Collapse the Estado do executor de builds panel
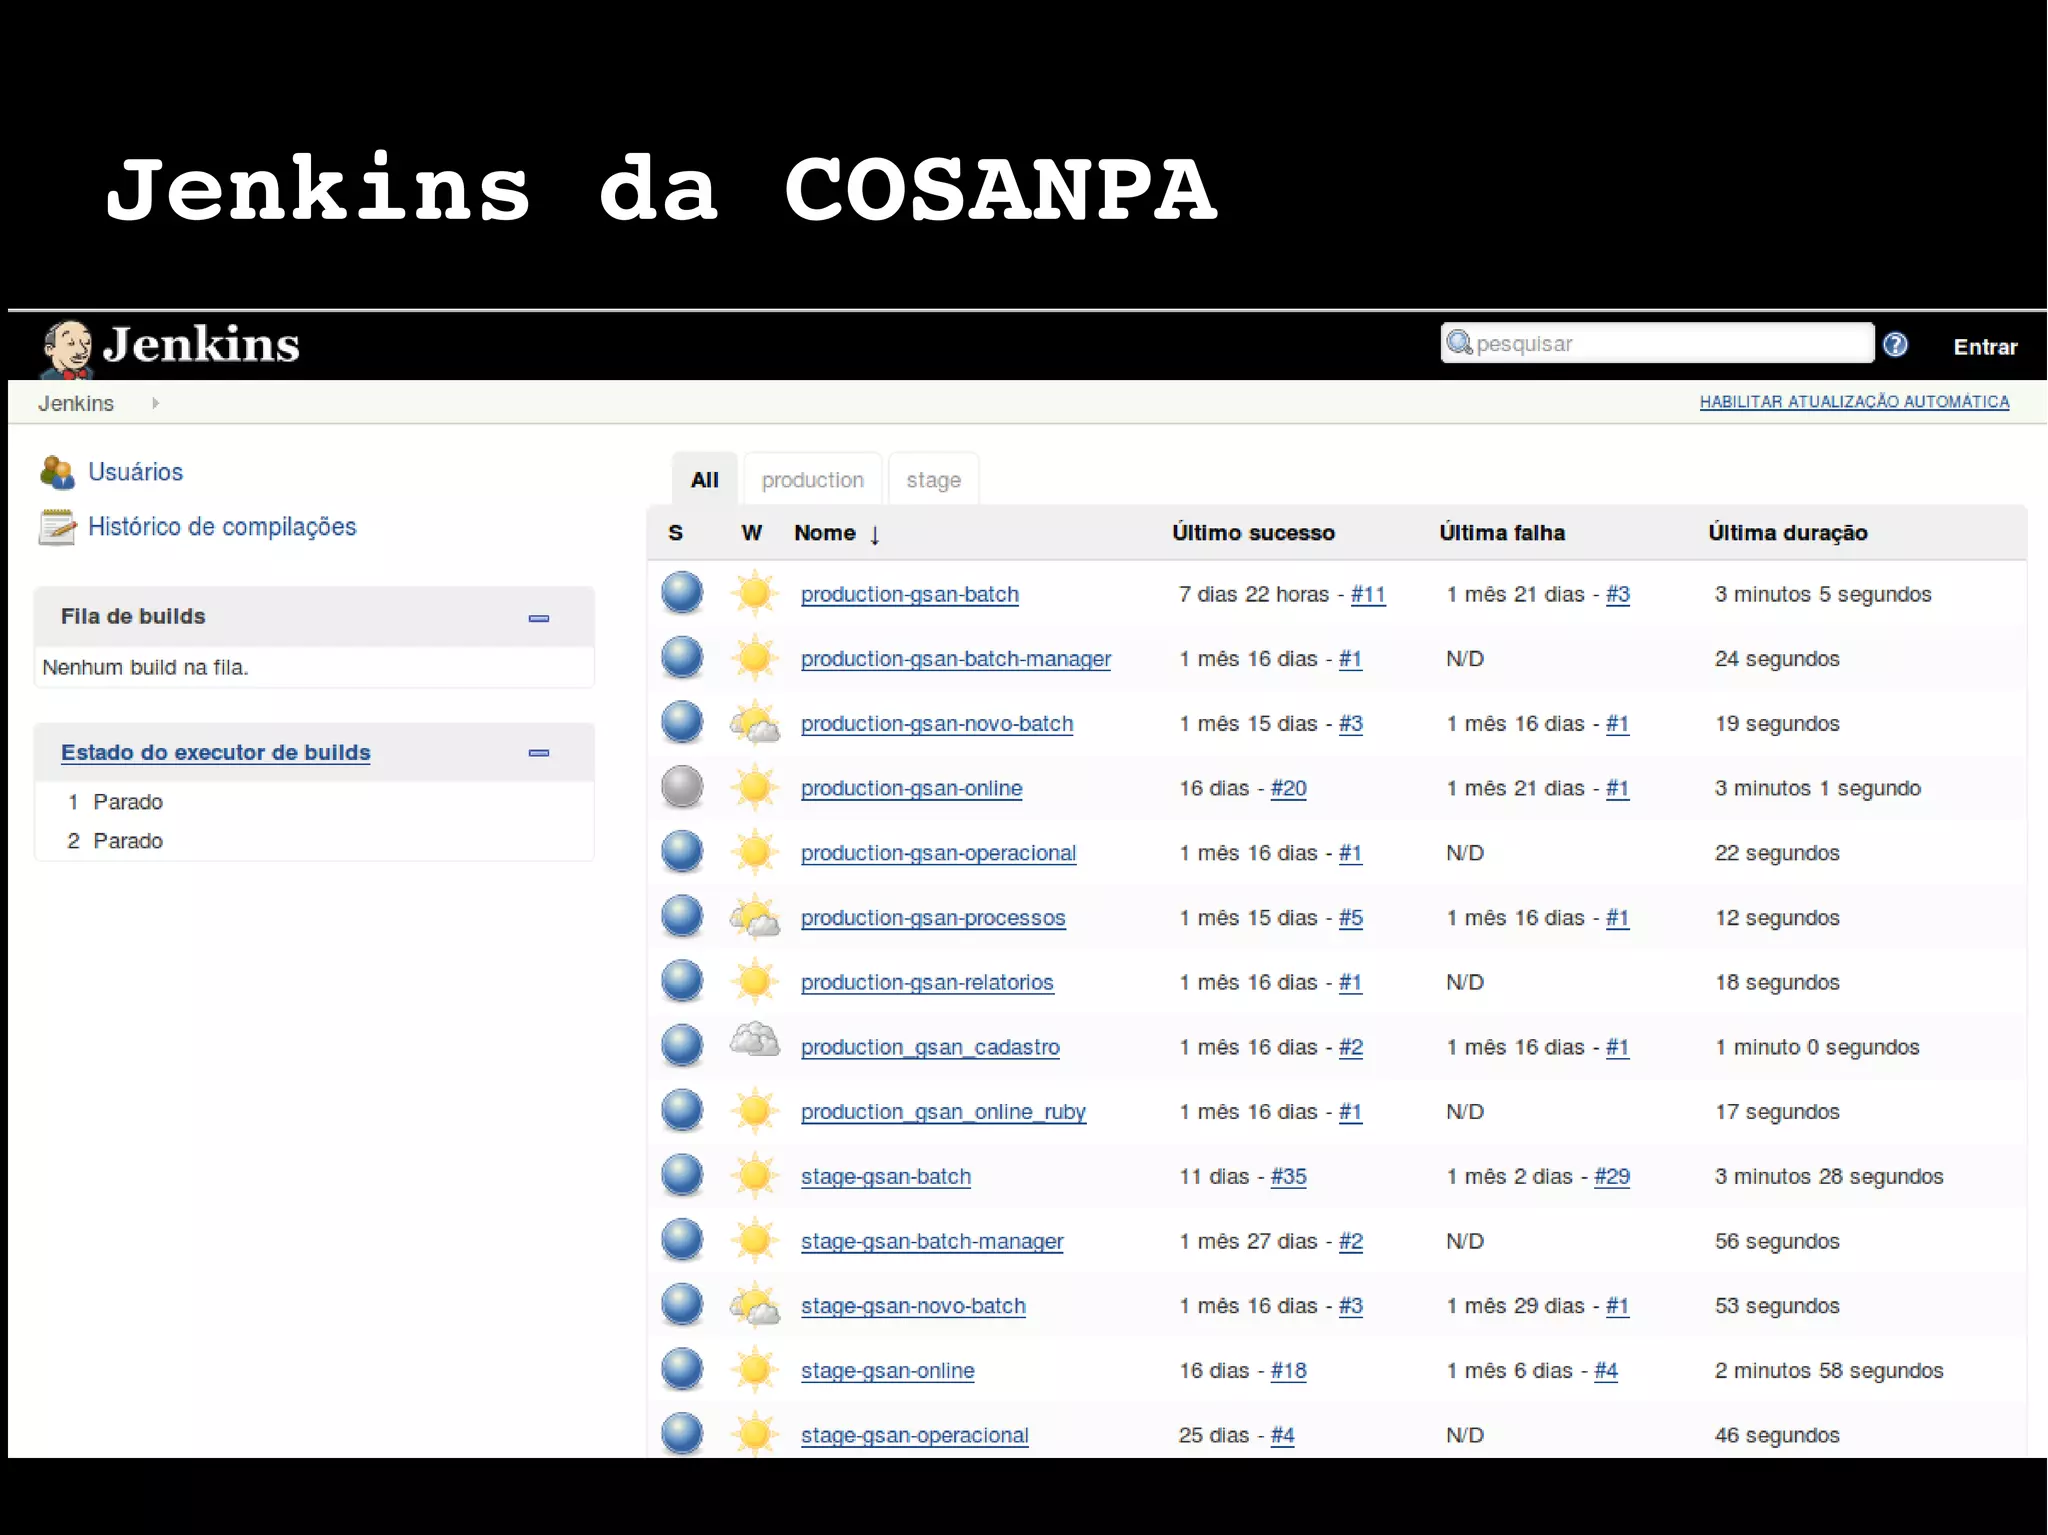Viewport: 2048px width, 1535px height. tap(539, 753)
